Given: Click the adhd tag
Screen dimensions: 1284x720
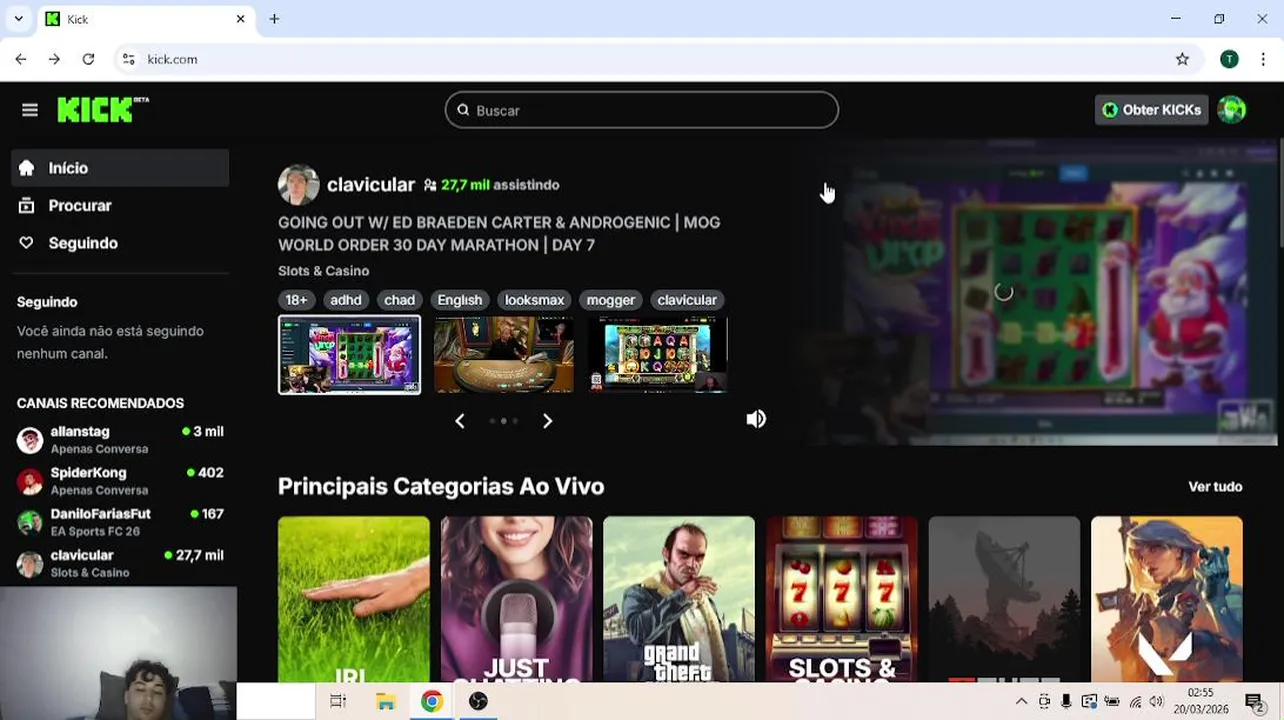Looking at the screenshot, I should click(x=346, y=300).
